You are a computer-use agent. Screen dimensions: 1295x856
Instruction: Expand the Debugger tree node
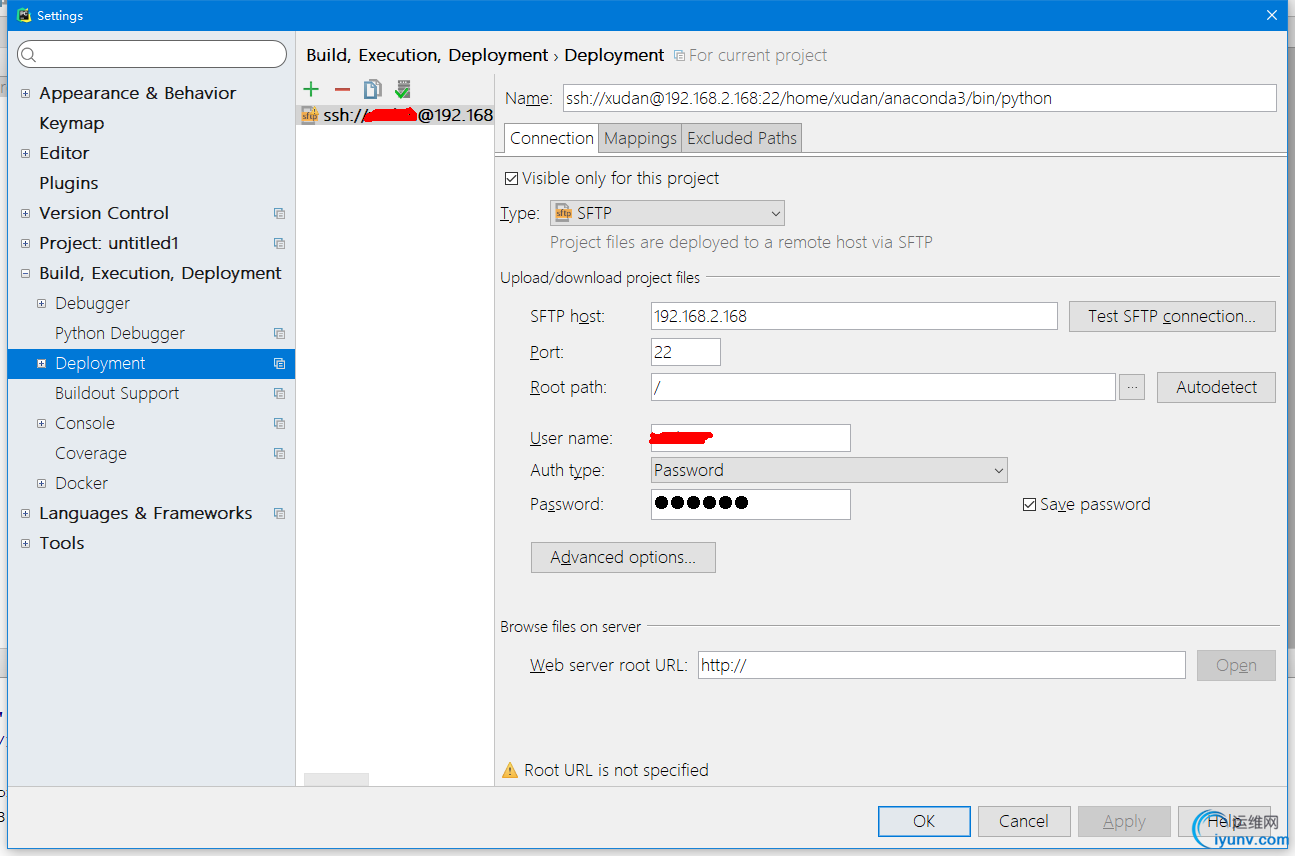(41, 303)
